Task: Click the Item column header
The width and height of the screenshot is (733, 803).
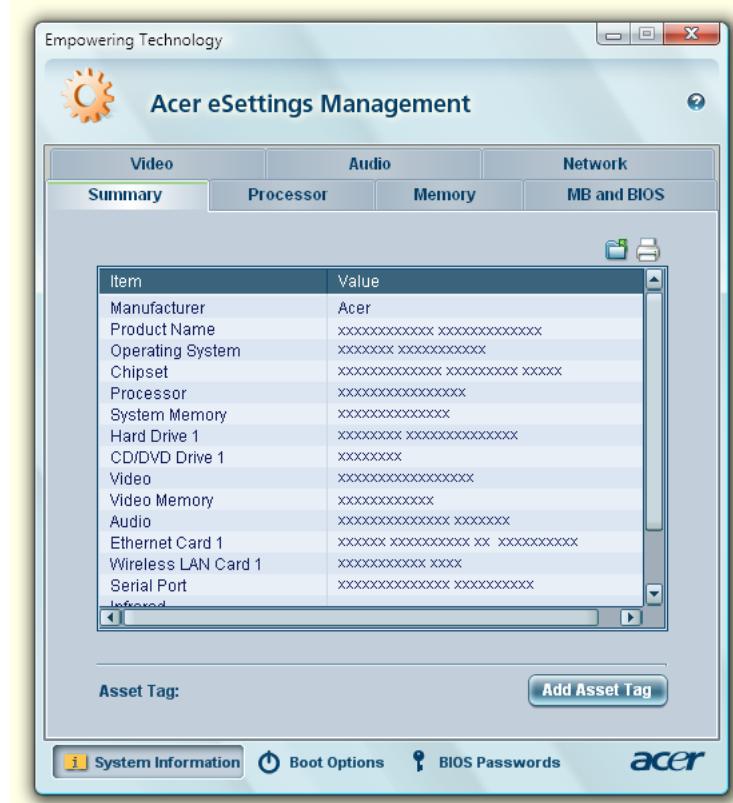Action: [213, 281]
